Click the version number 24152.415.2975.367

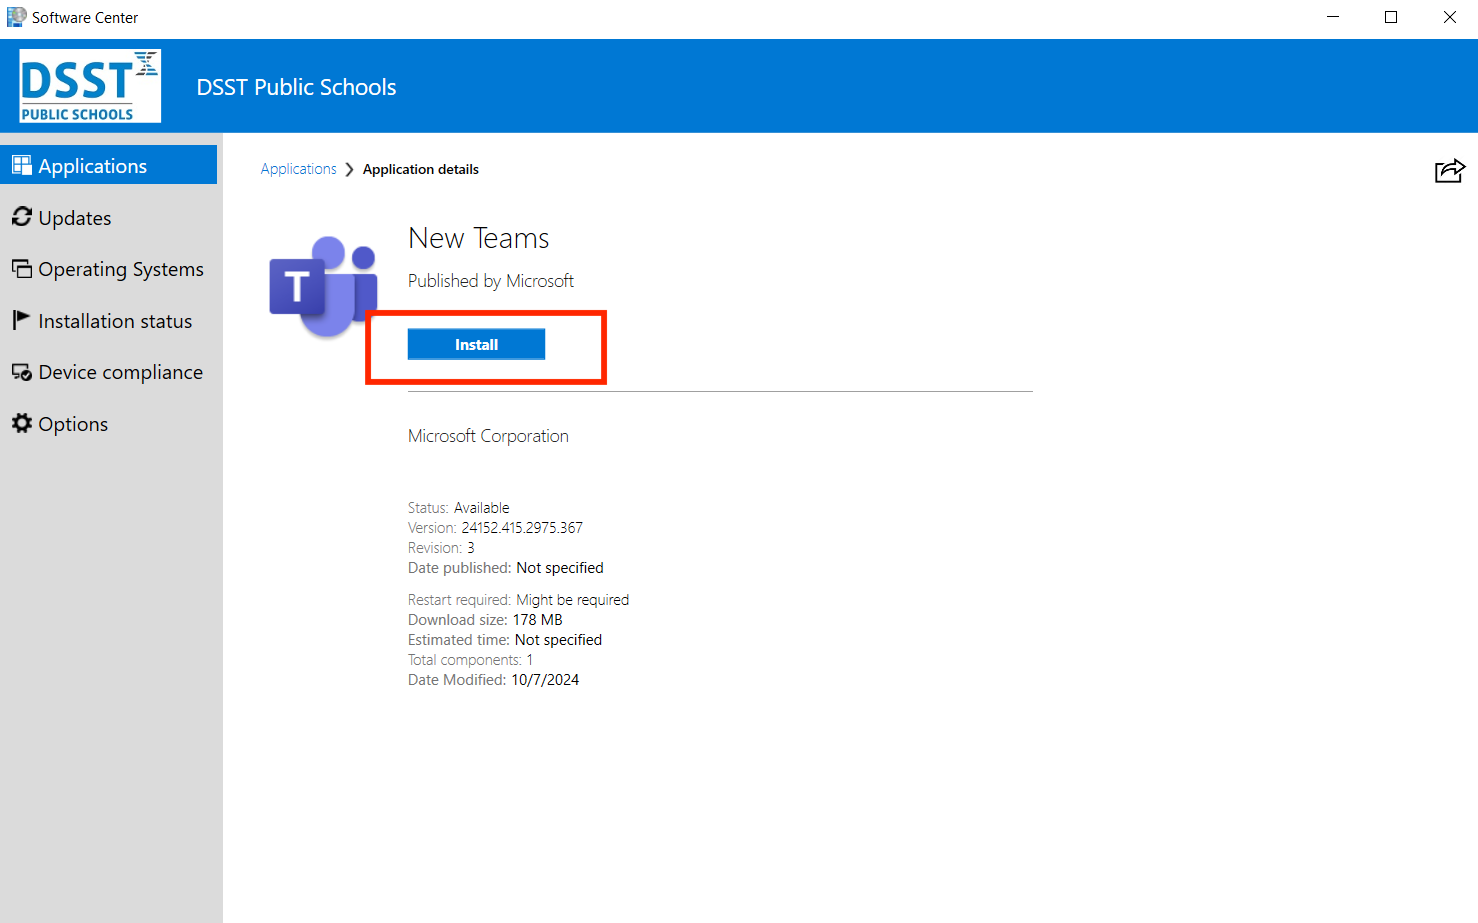(x=522, y=528)
